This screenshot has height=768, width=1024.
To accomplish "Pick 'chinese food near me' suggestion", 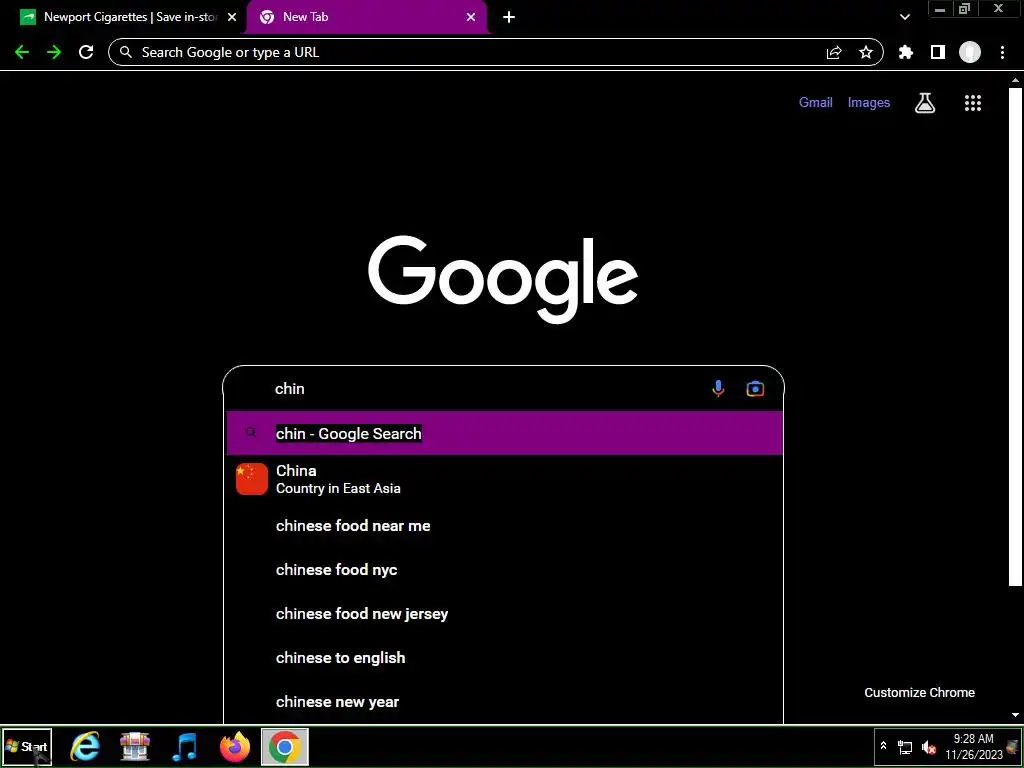I will click(504, 526).
